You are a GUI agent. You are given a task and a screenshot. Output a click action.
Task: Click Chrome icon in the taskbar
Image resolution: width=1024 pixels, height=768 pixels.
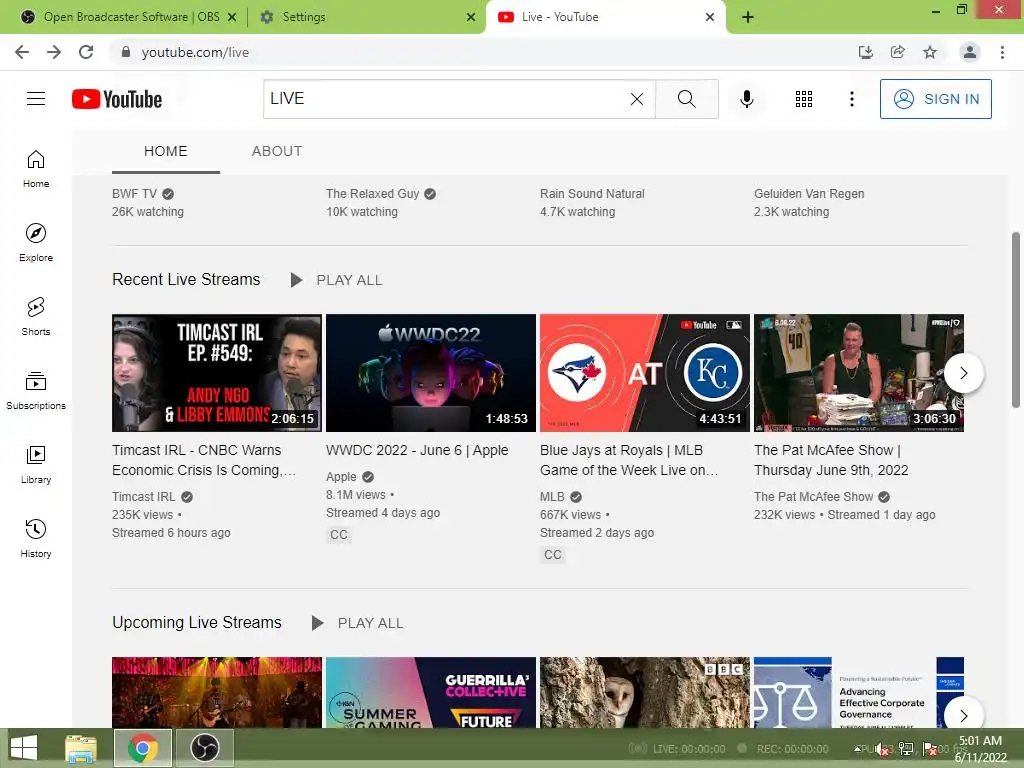143,748
